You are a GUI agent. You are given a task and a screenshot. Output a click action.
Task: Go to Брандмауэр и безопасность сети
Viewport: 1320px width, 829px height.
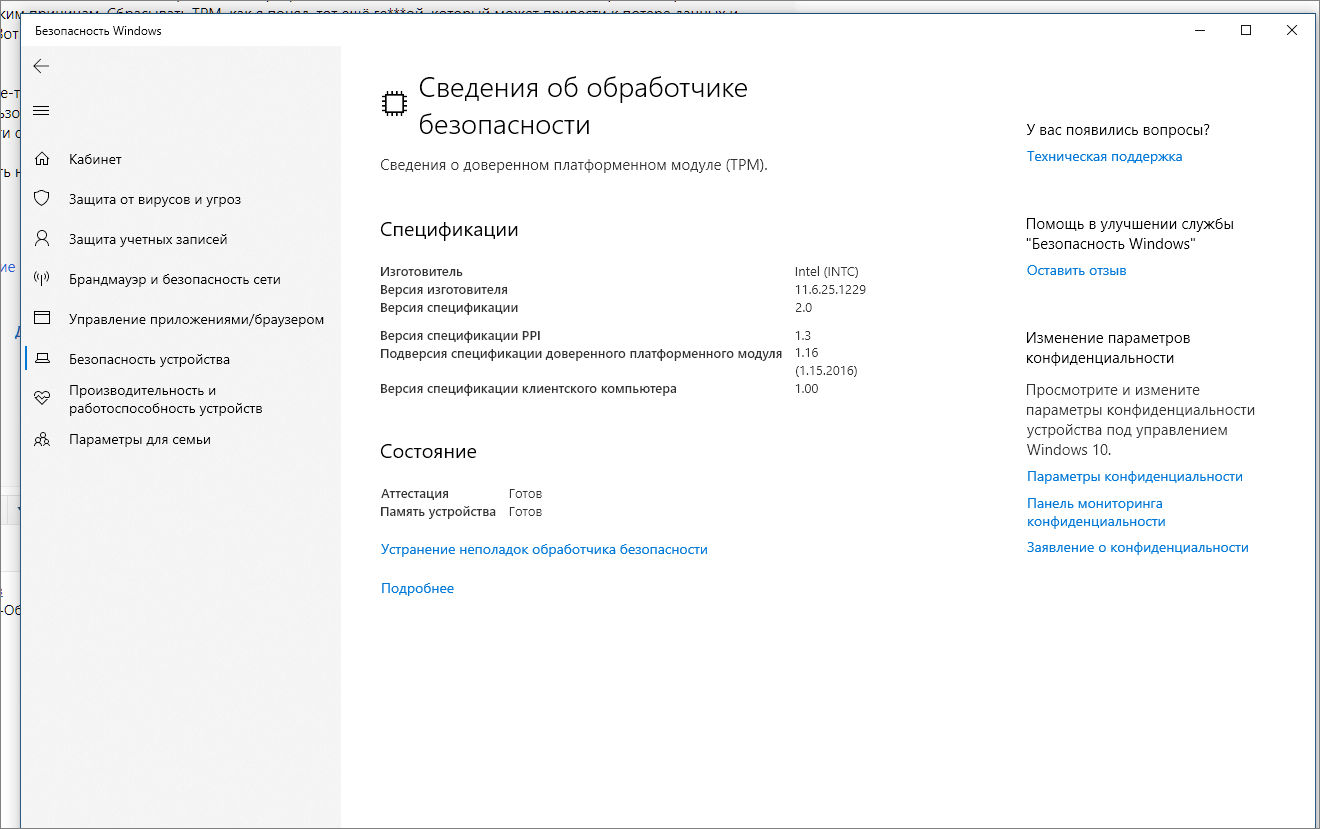click(175, 279)
